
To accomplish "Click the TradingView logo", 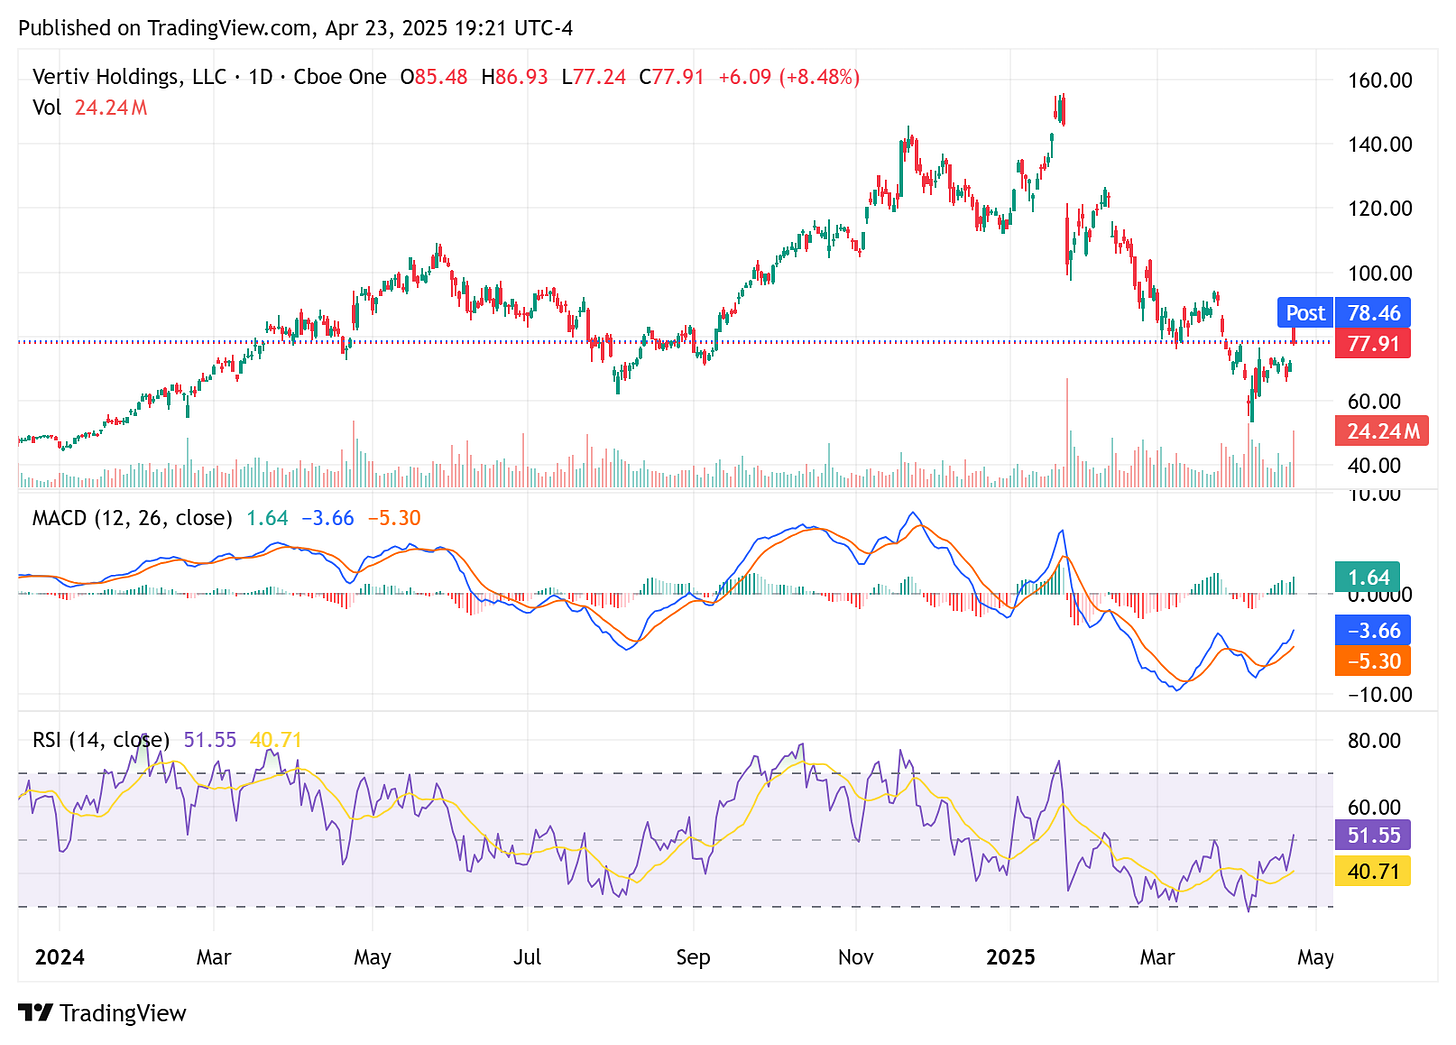I will click(100, 1013).
